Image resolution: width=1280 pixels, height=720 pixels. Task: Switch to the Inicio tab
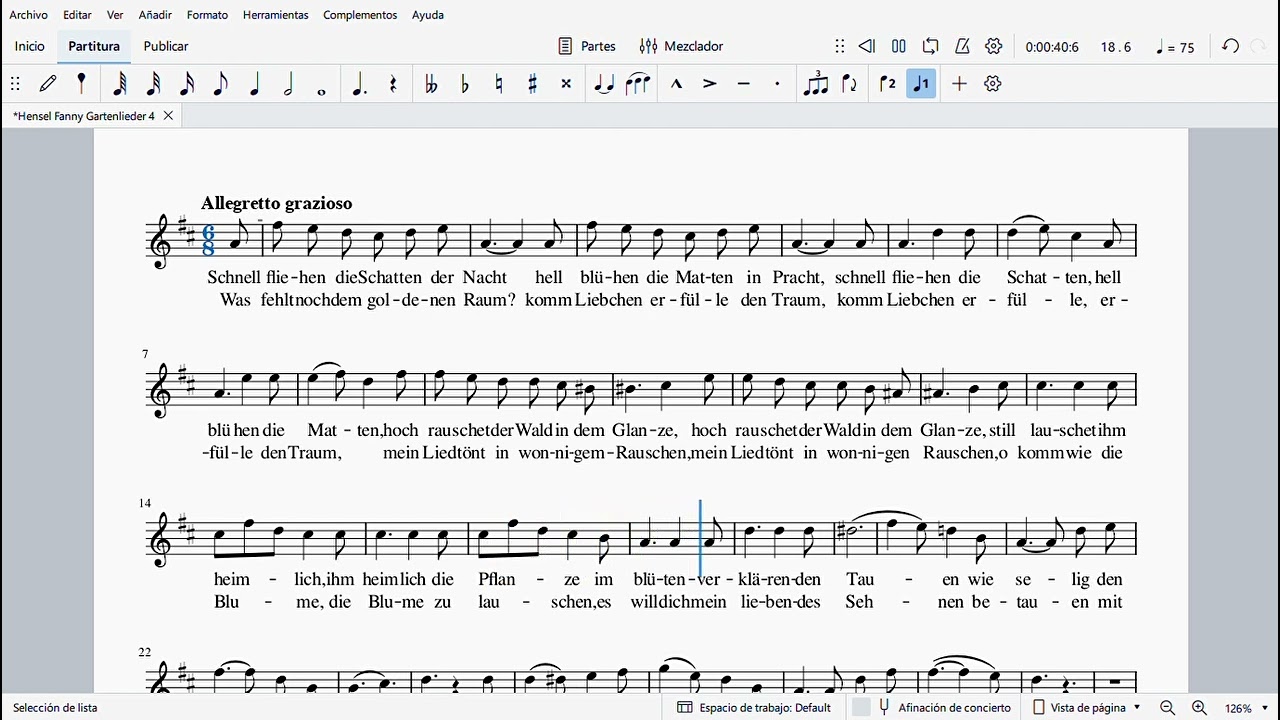point(30,46)
